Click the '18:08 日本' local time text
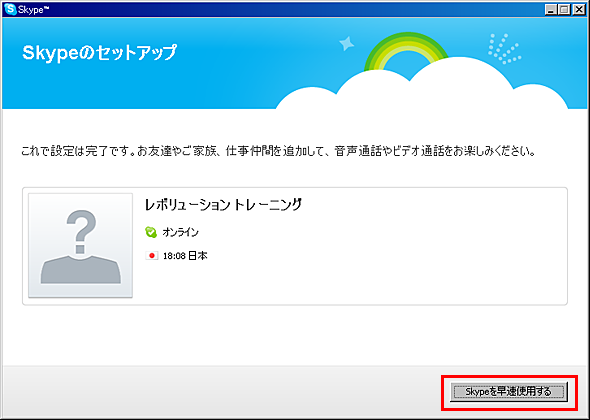590x420 pixels. 185,256
